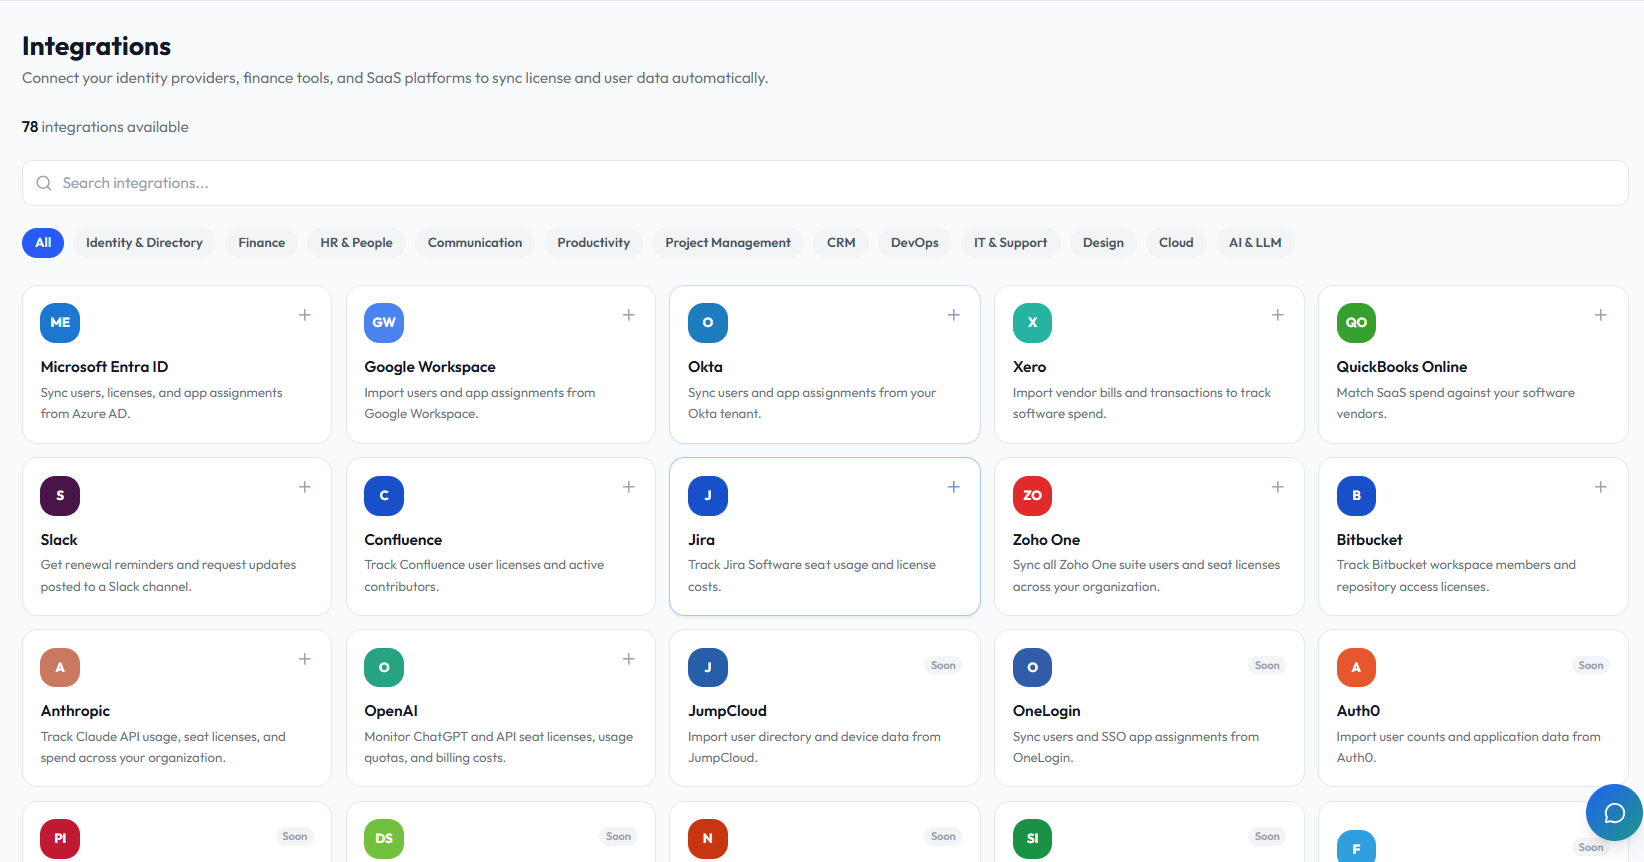Click the '78 integrations available' text
This screenshot has height=862, width=1644.
coord(105,127)
